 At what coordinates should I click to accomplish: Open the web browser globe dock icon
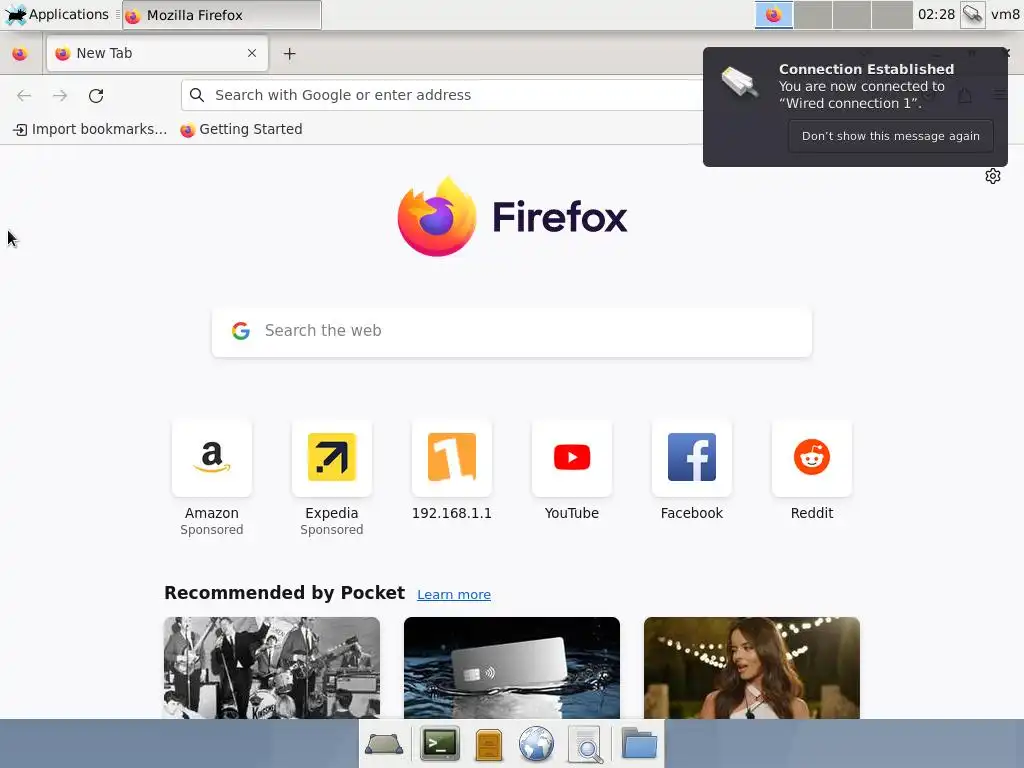(536, 744)
